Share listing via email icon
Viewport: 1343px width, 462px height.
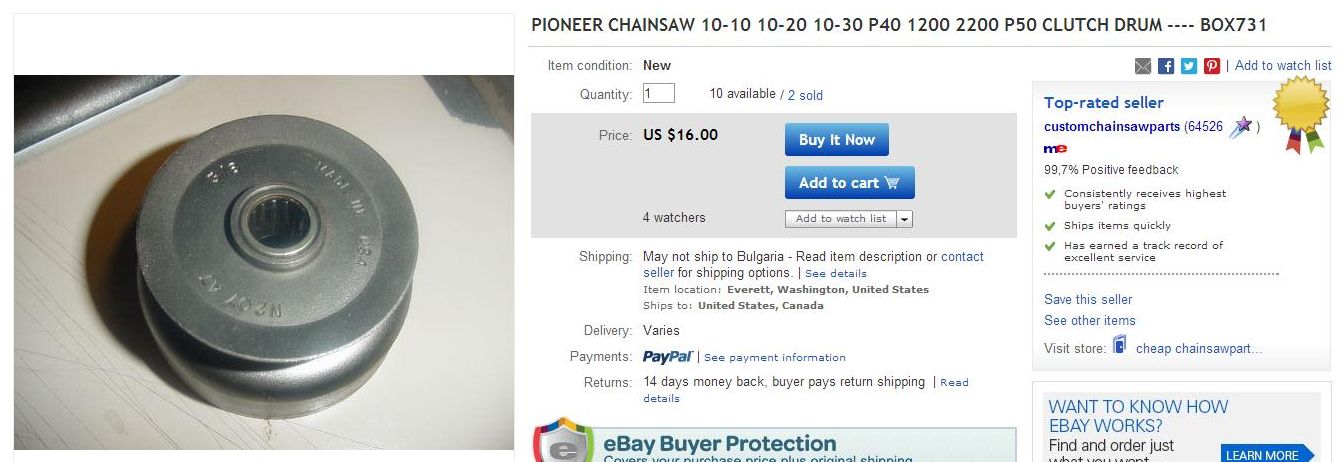[x=1143, y=66]
